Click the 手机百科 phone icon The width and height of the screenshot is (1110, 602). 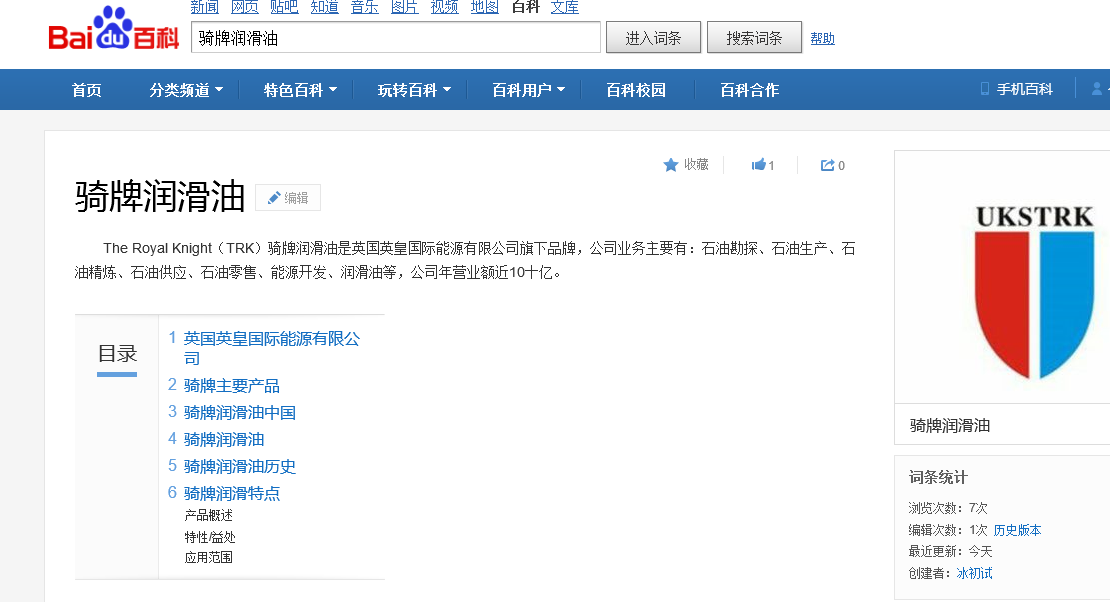984,89
